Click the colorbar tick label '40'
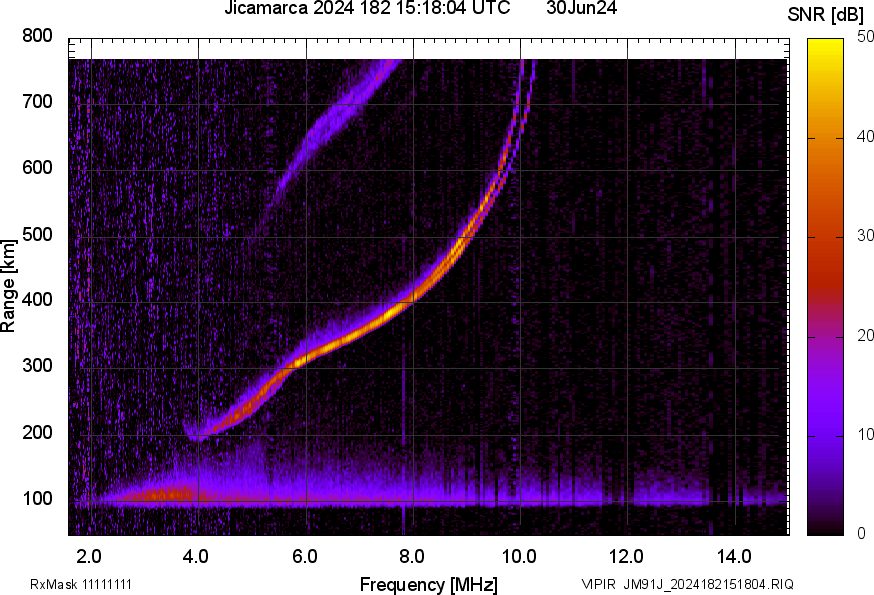This screenshot has height=595, width=874. (865, 137)
